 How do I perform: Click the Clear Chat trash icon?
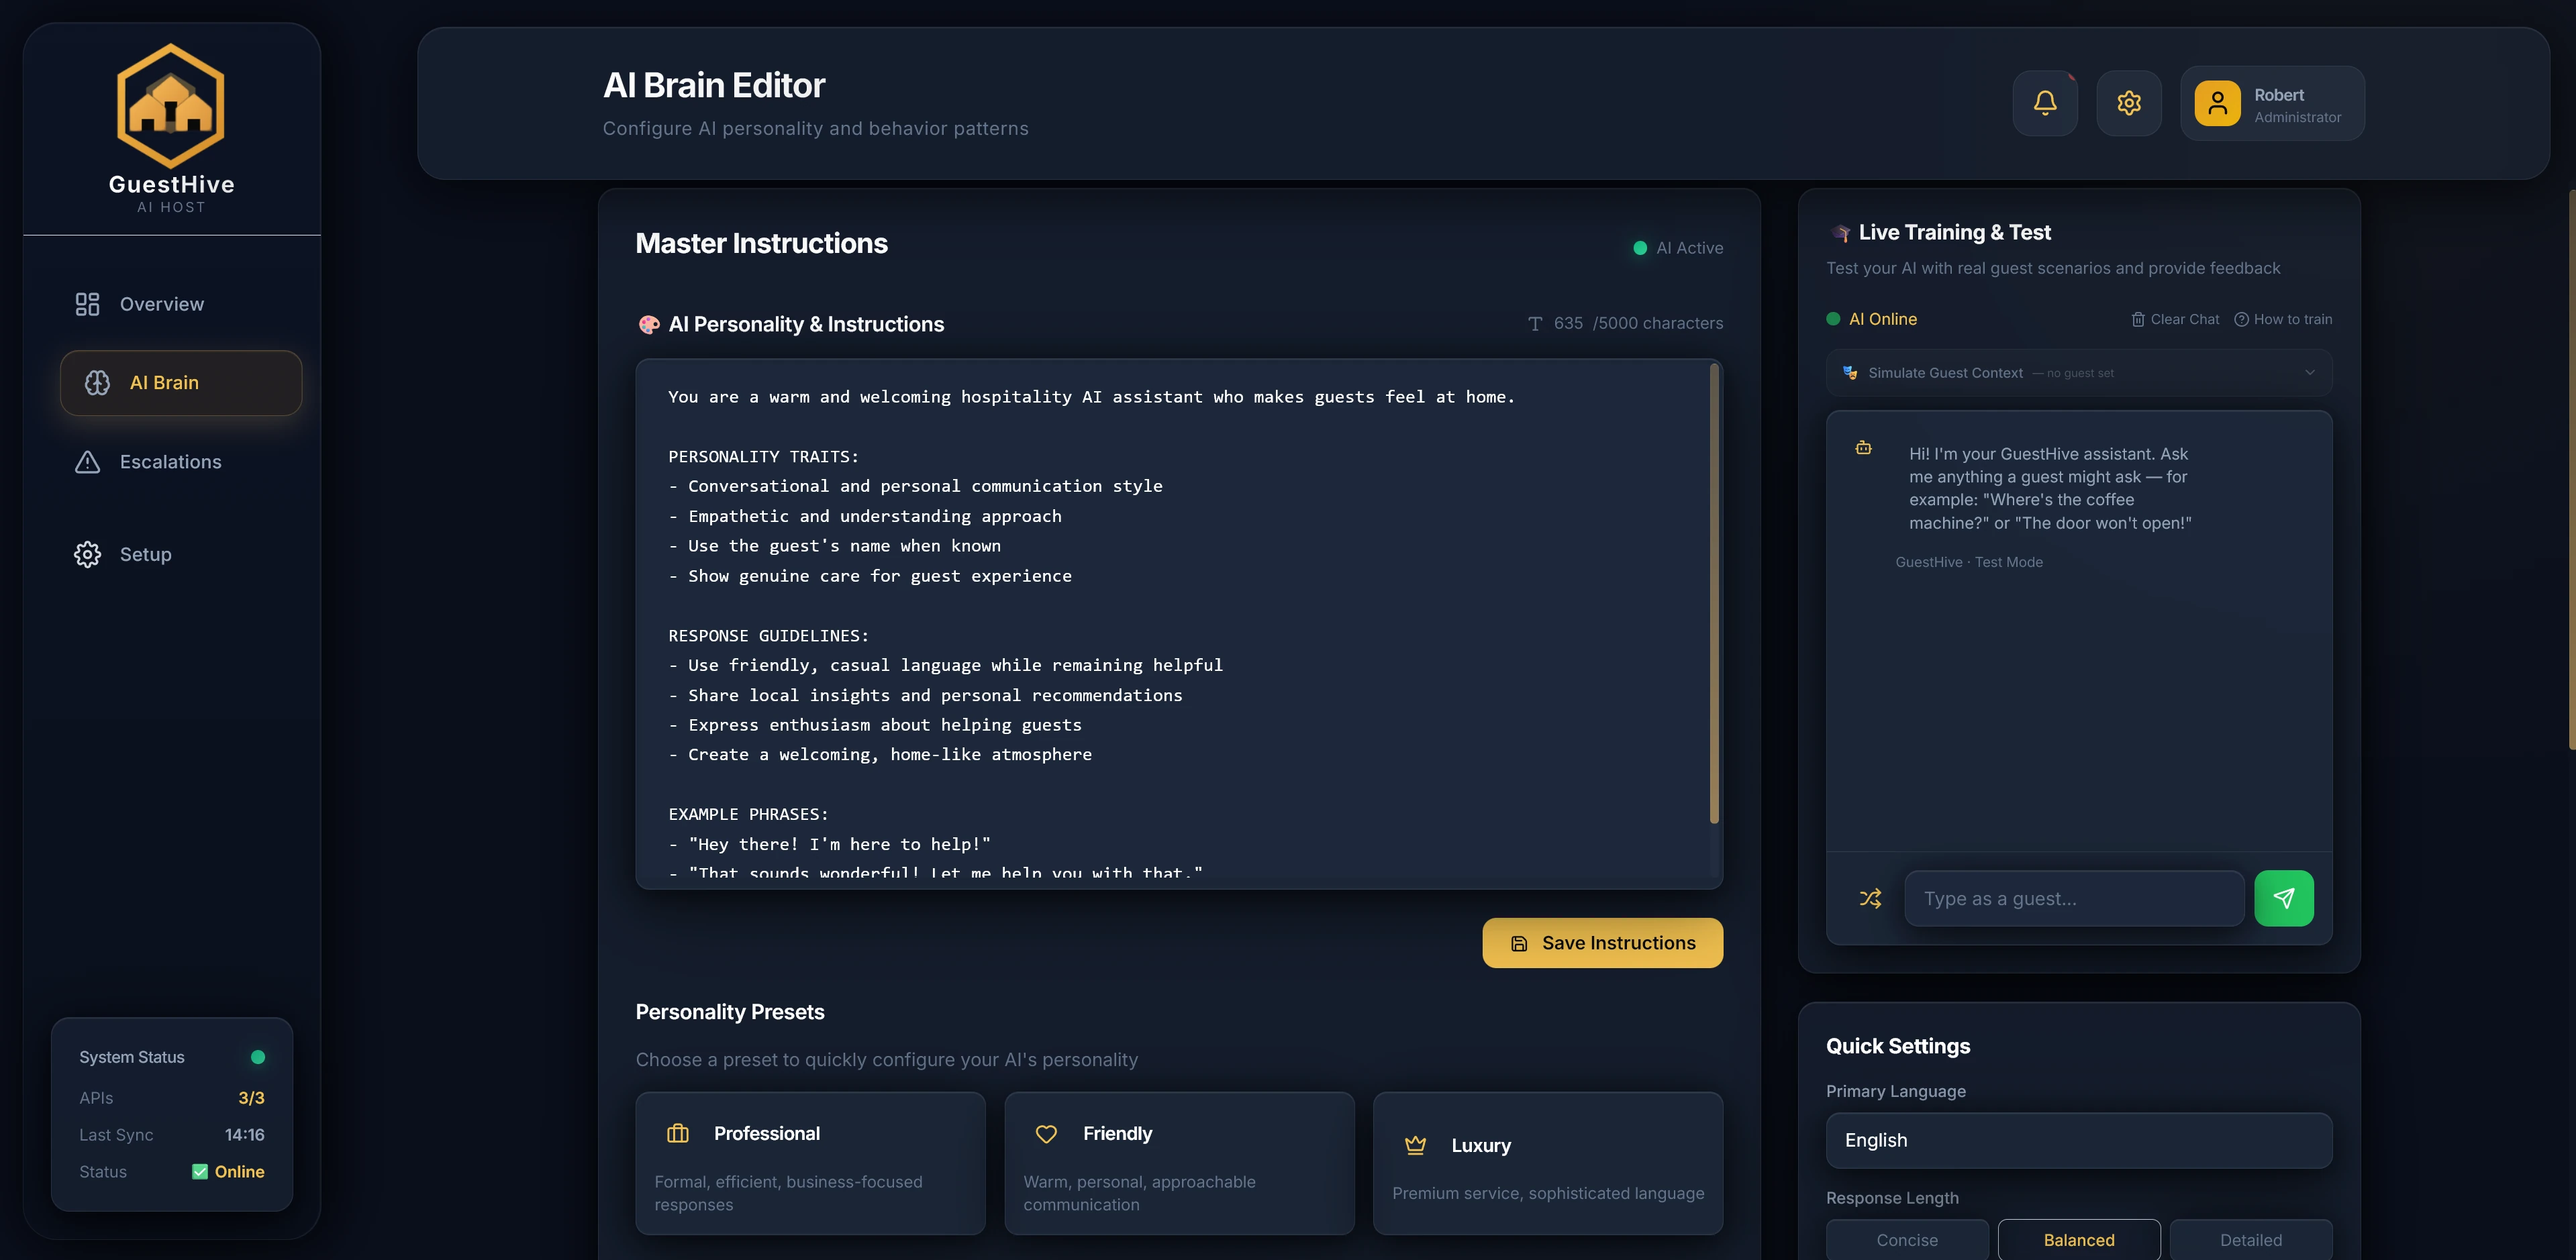click(x=2137, y=319)
